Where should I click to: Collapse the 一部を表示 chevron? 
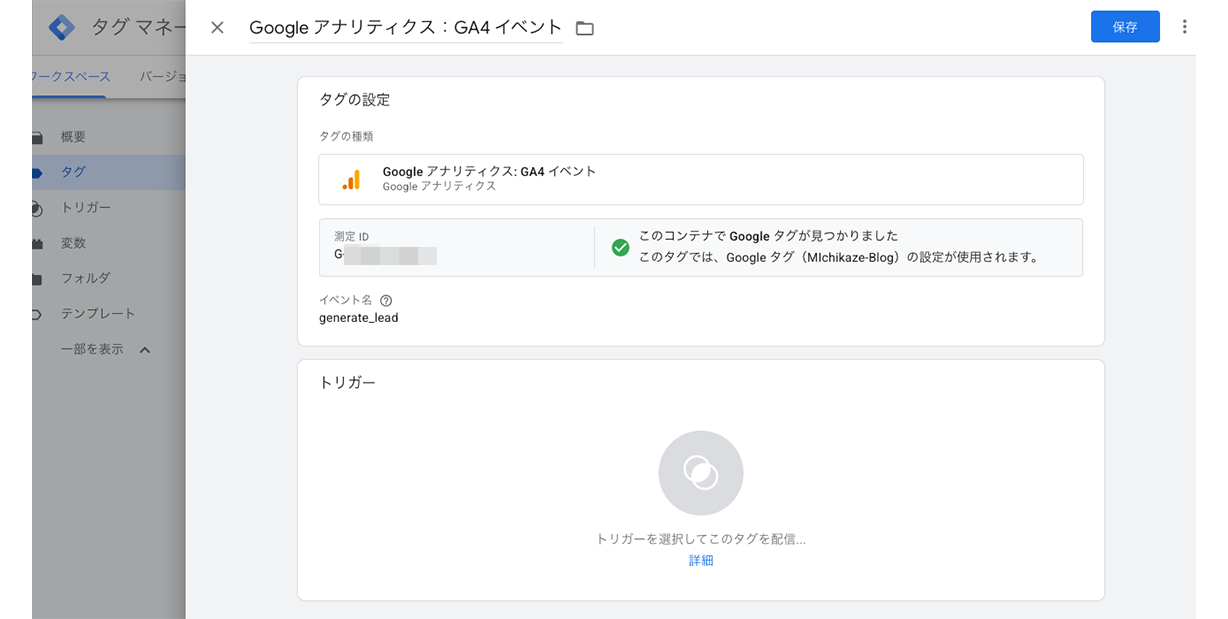coord(144,350)
